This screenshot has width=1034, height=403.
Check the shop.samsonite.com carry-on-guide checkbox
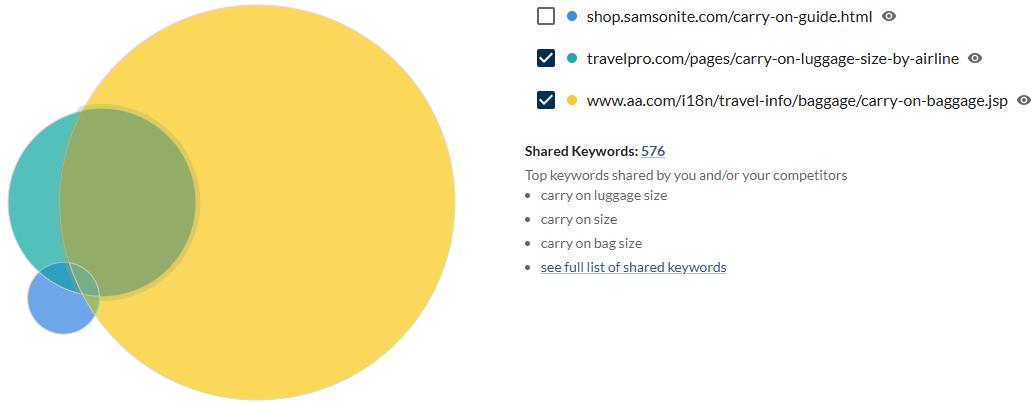545,16
